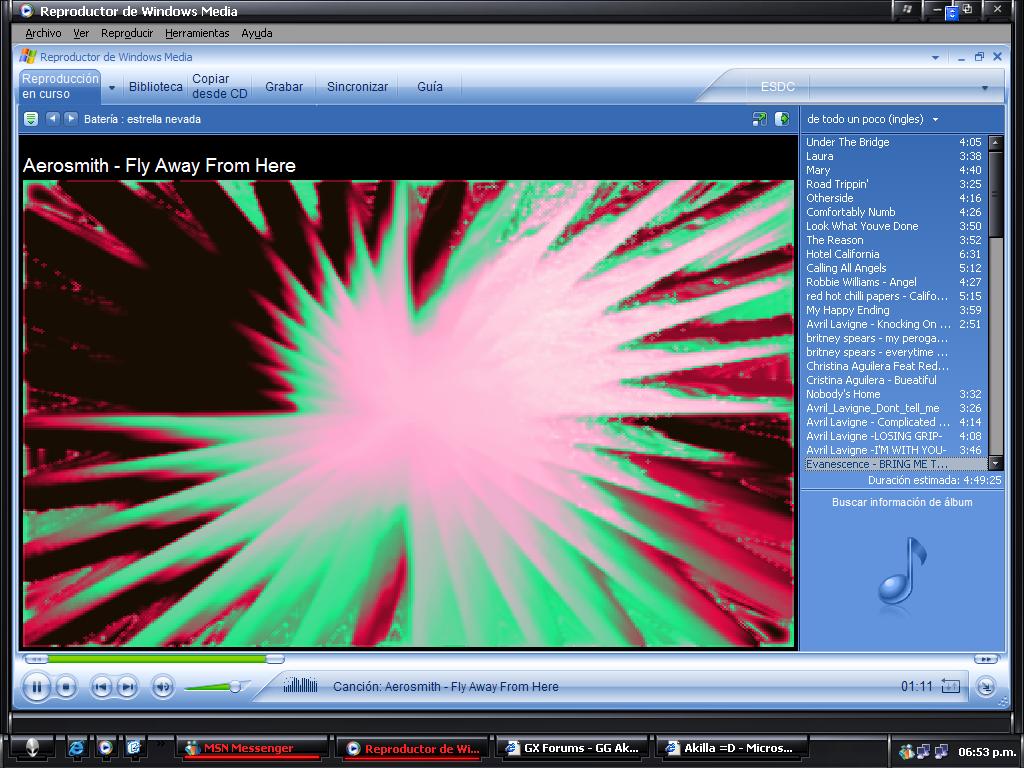Open the Herramientas menu
This screenshot has width=1024, height=768.
(197, 33)
